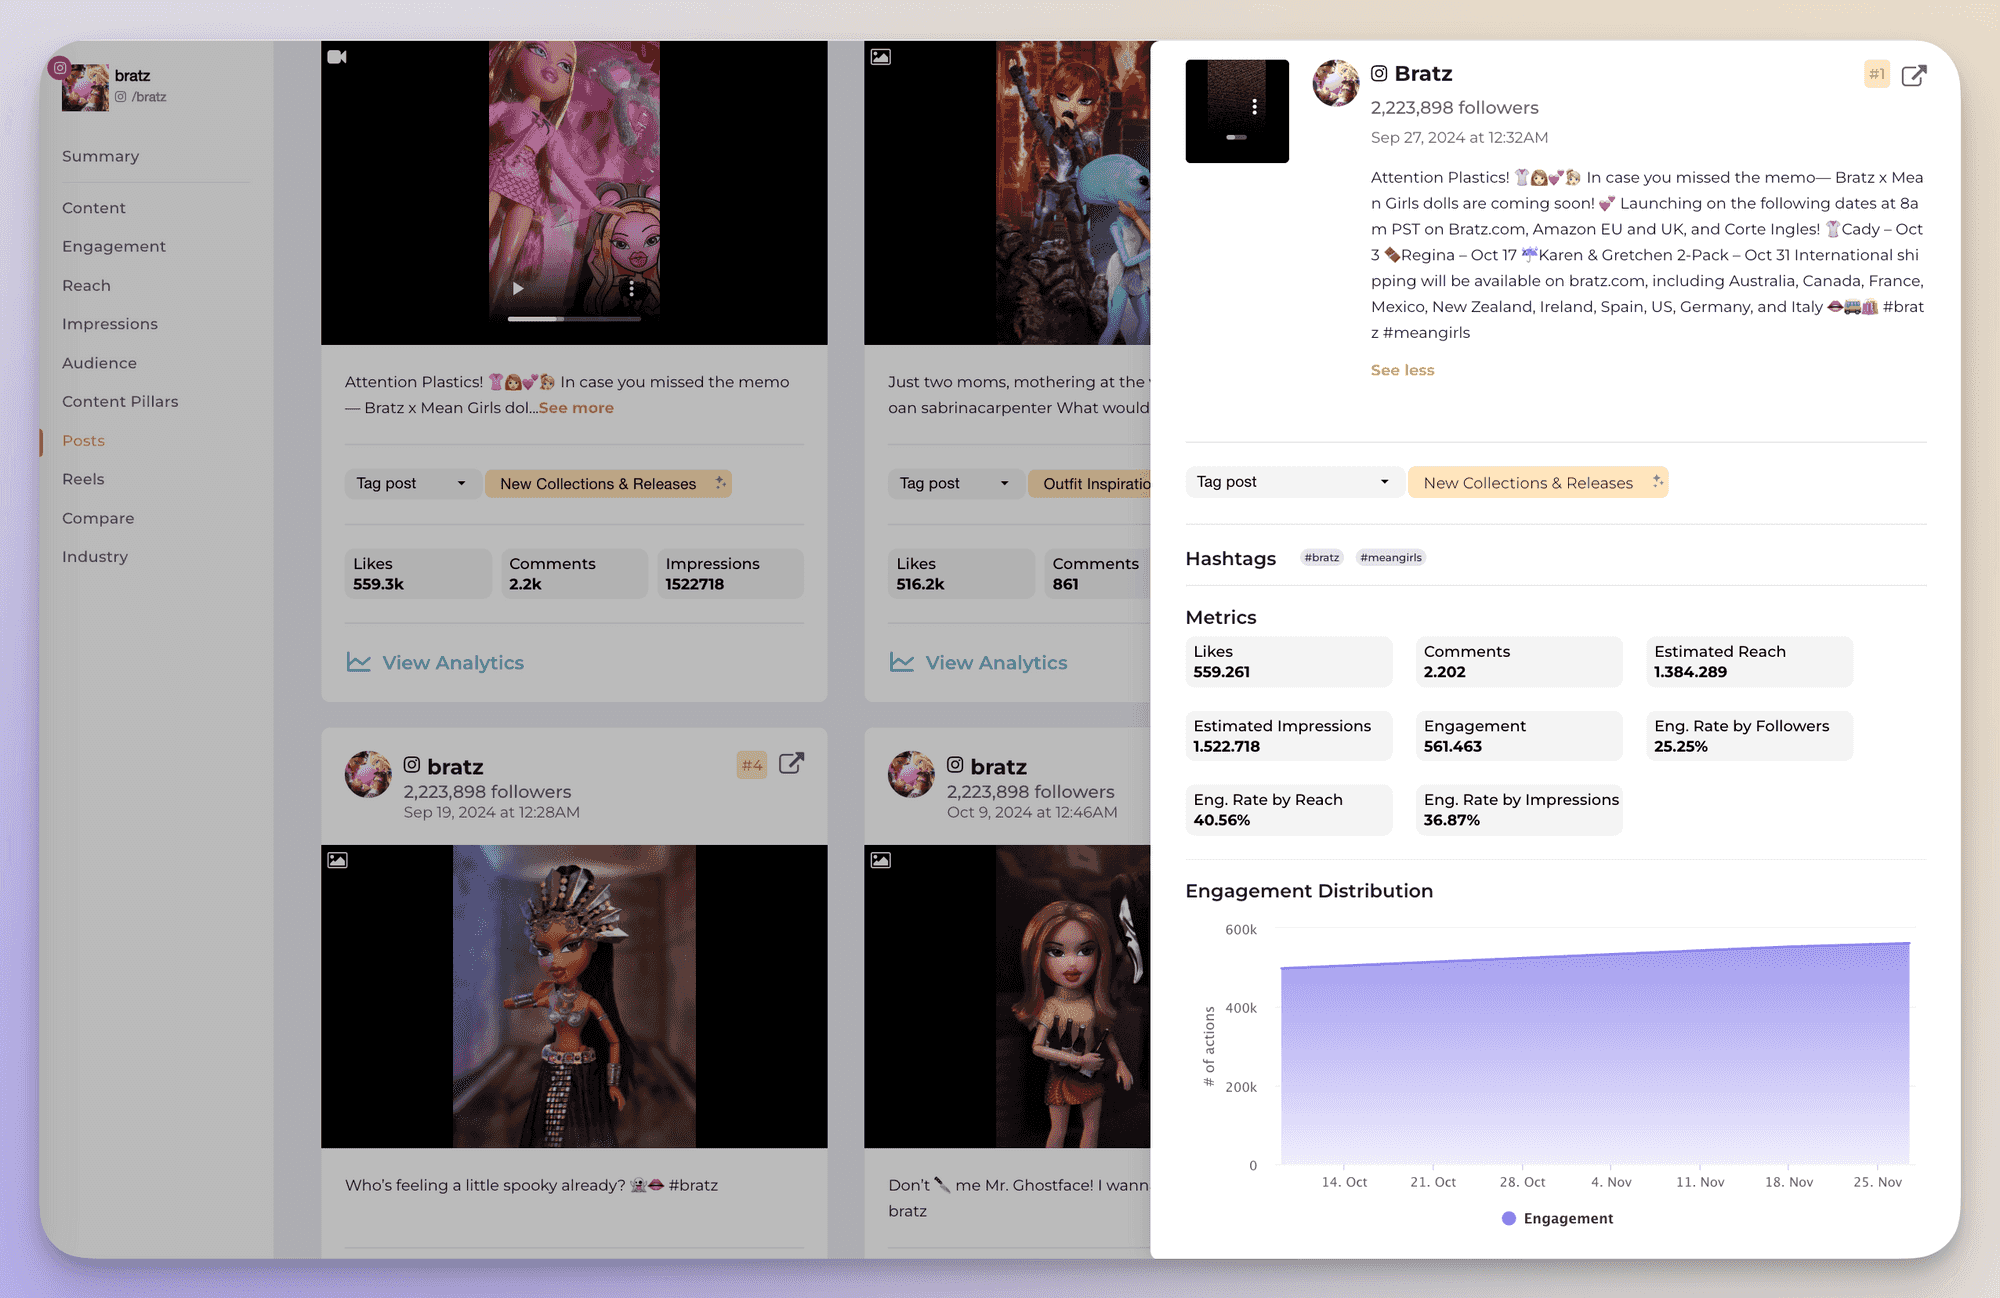Click Estimated Reach 1.384.289 metric

point(1749,661)
